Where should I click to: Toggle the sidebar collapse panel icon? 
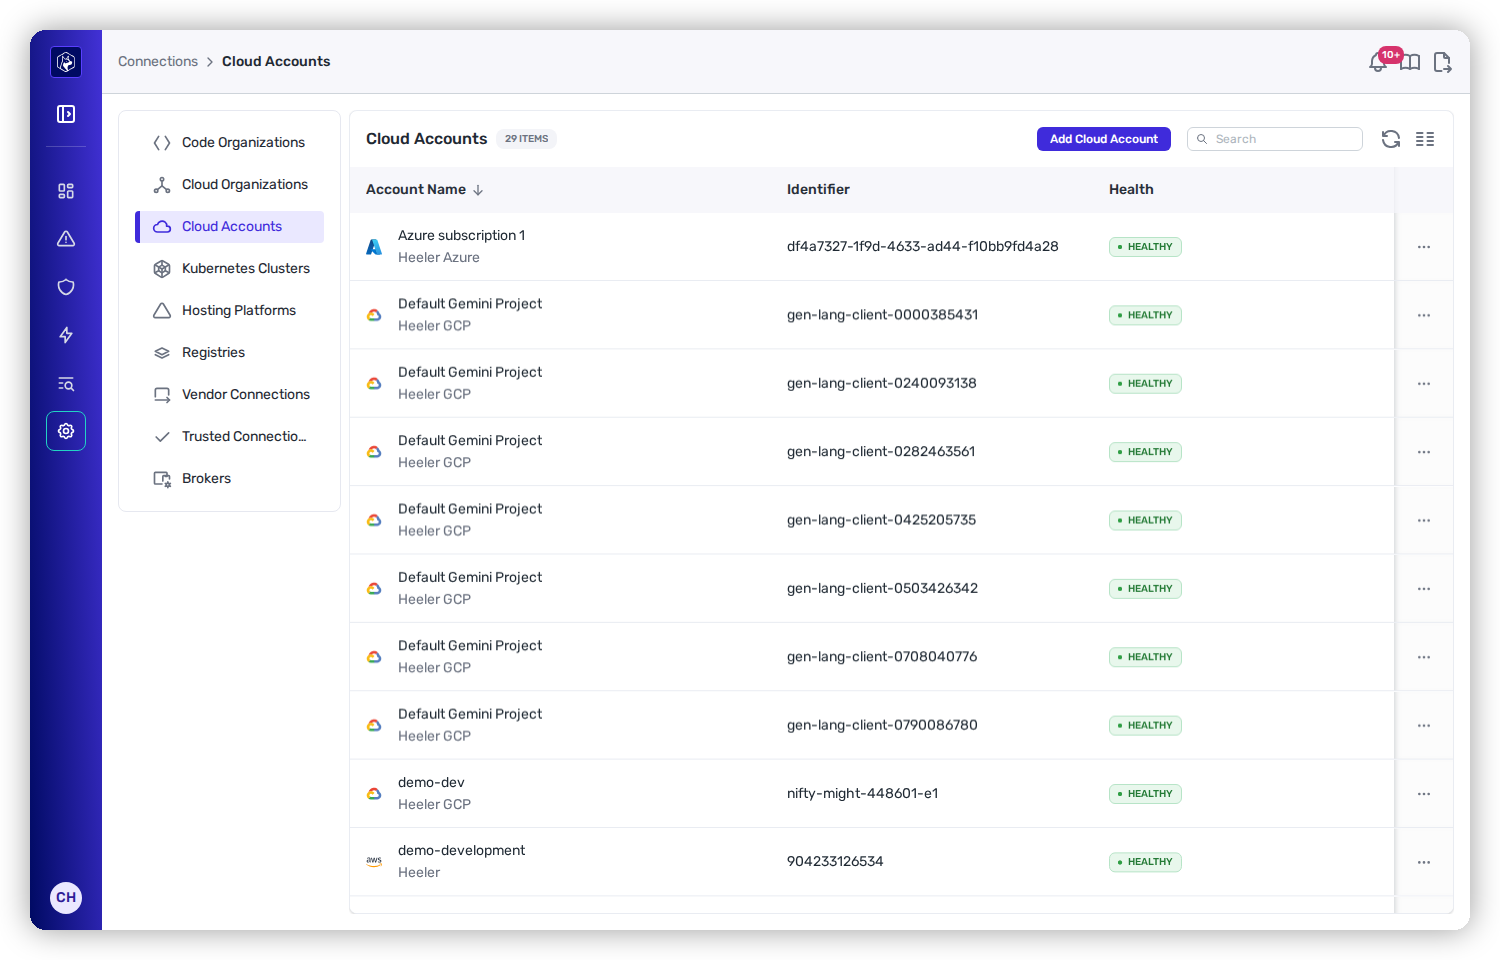66,114
